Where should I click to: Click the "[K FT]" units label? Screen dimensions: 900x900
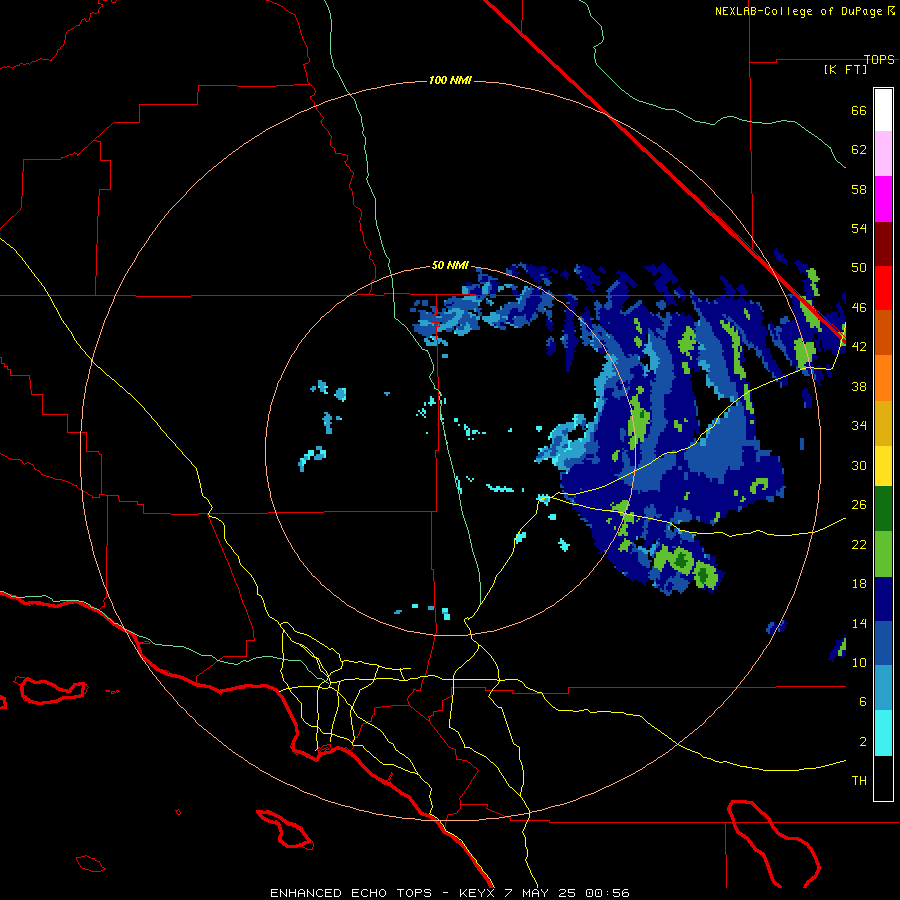(845, 70)
